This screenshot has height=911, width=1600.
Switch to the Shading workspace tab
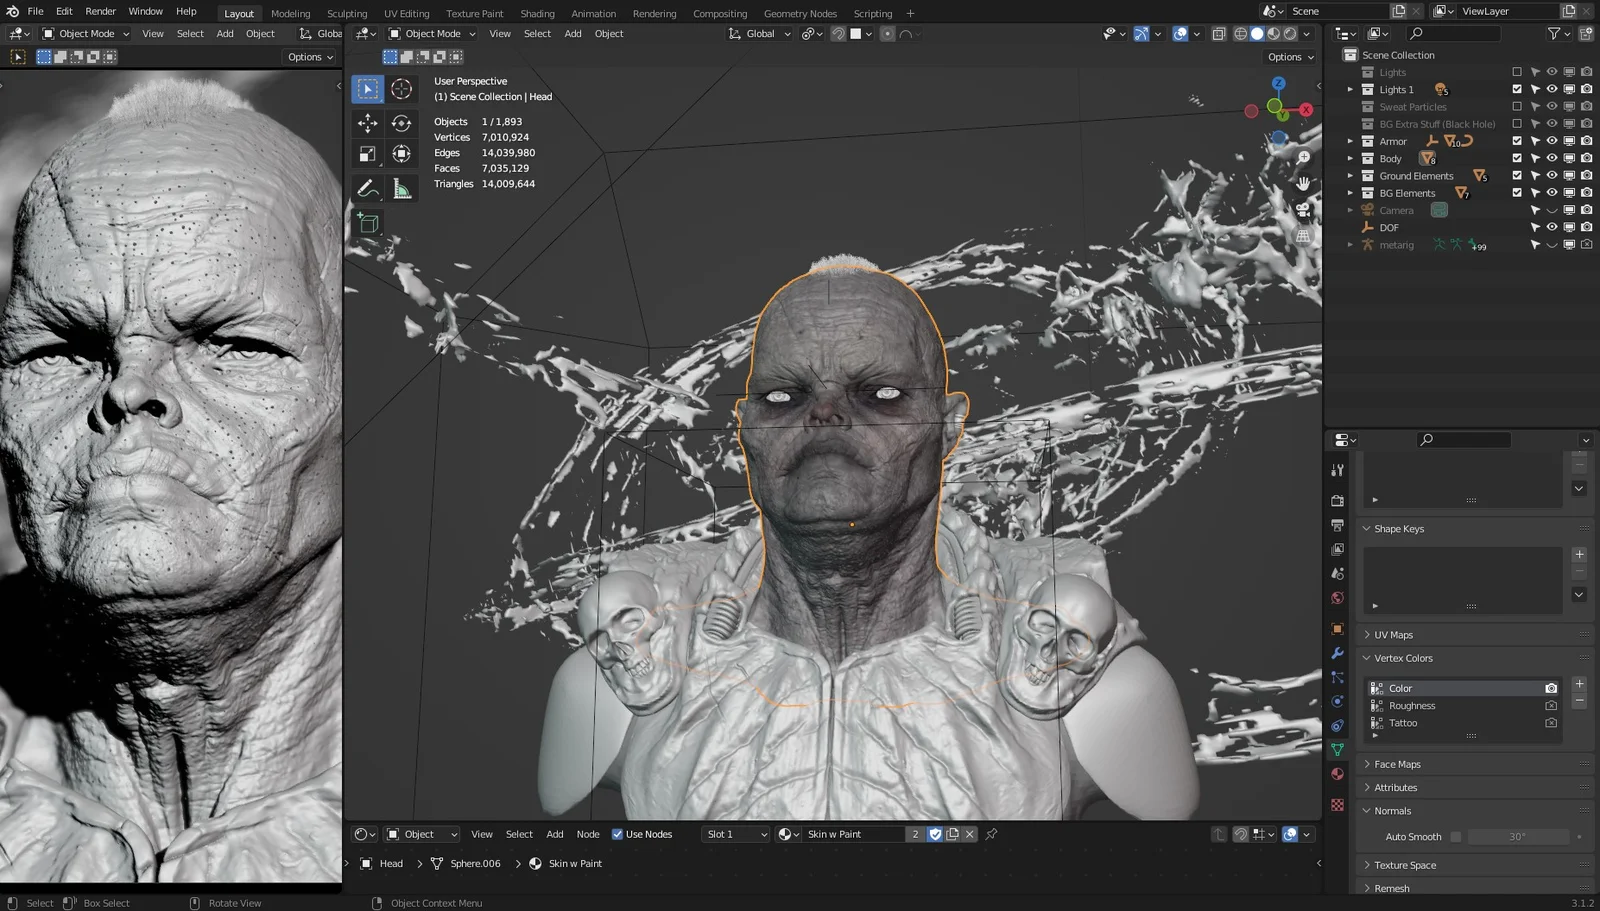pos(537,13)
